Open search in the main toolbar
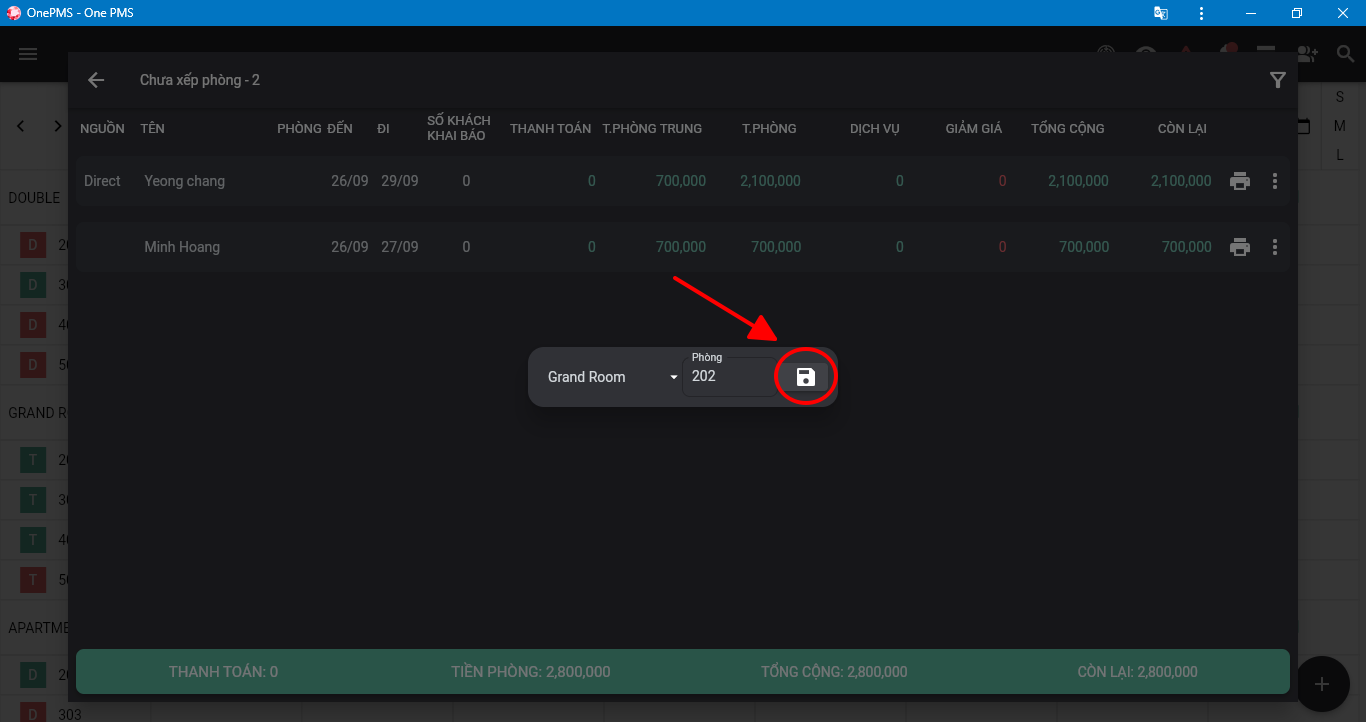This screenshot has height=722, width=1366. click(1345, 54)
